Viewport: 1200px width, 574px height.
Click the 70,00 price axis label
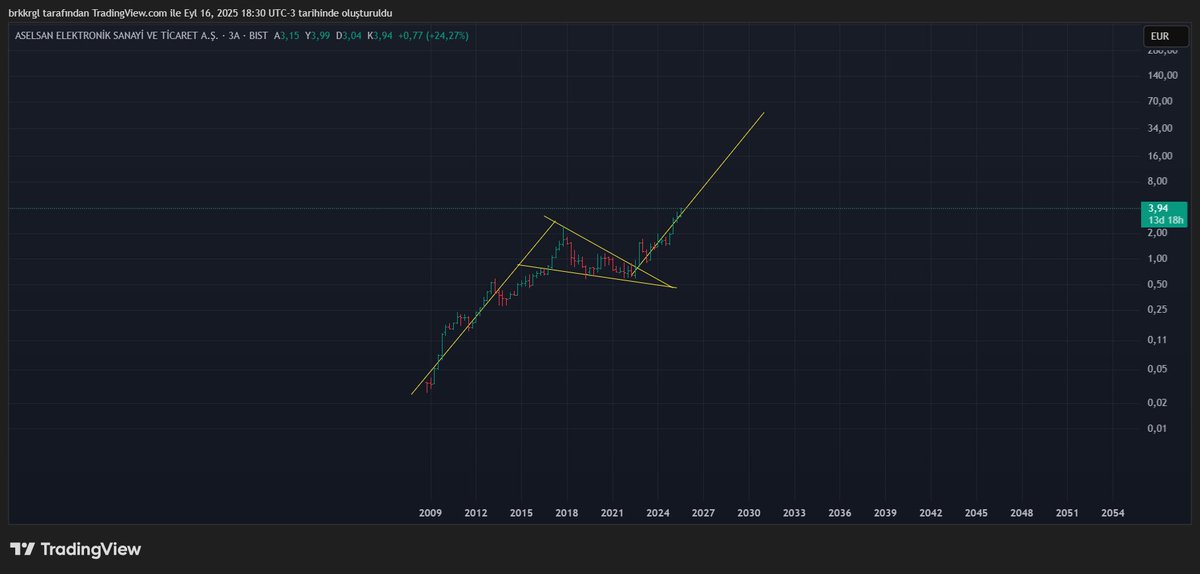1160,101
